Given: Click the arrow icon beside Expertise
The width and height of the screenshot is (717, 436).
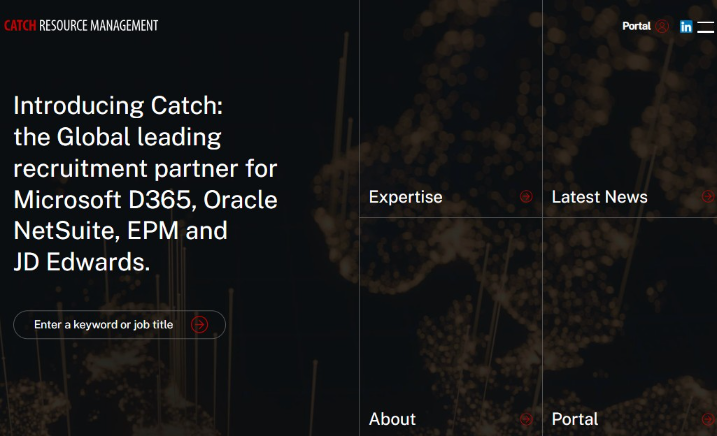Looking at the screenshot, I should pyautogui.click(x=526, y=197).
